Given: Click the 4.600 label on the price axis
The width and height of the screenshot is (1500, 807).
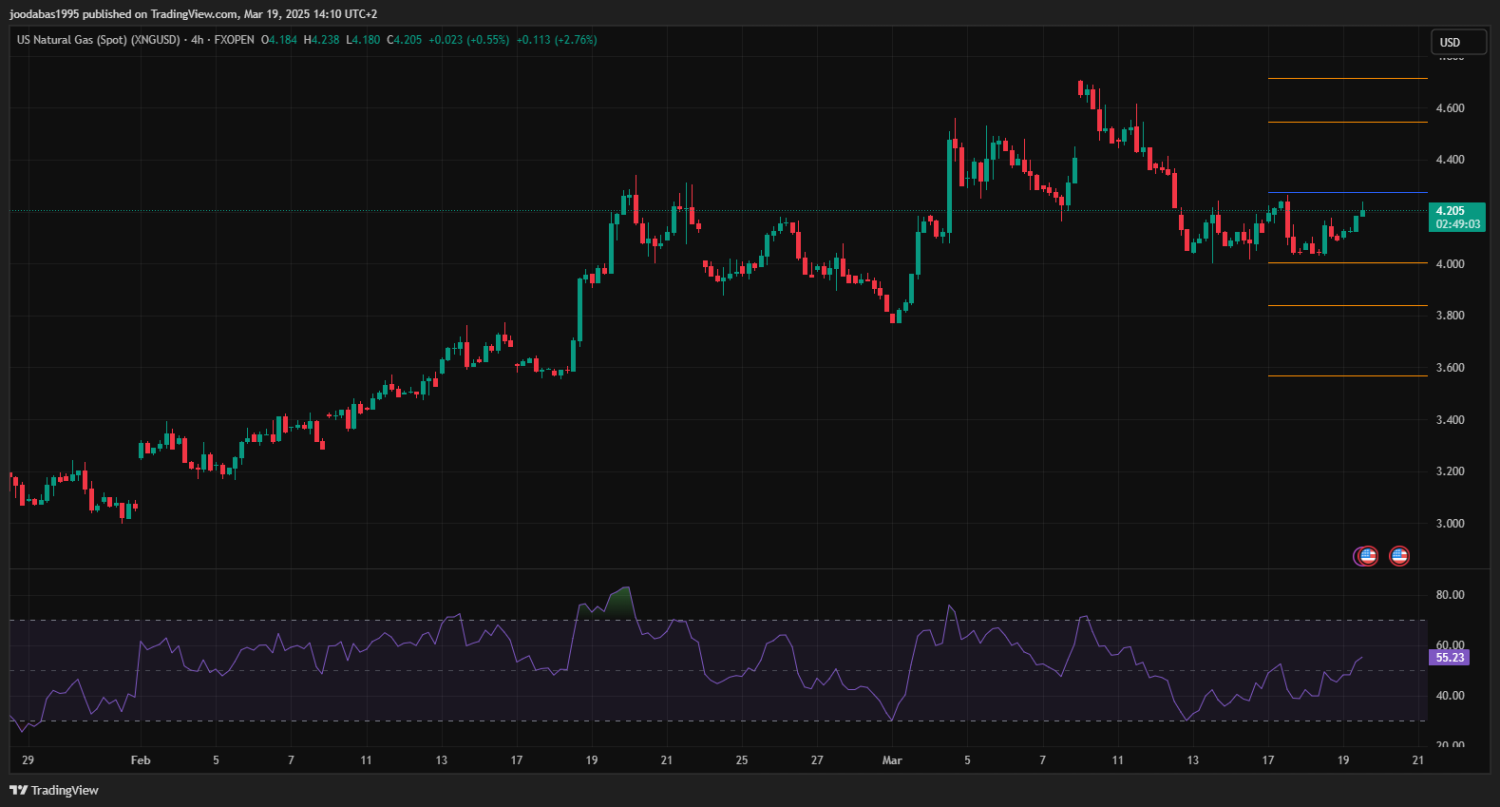Looking at the screenshot, I should (x=1450, y=108).
